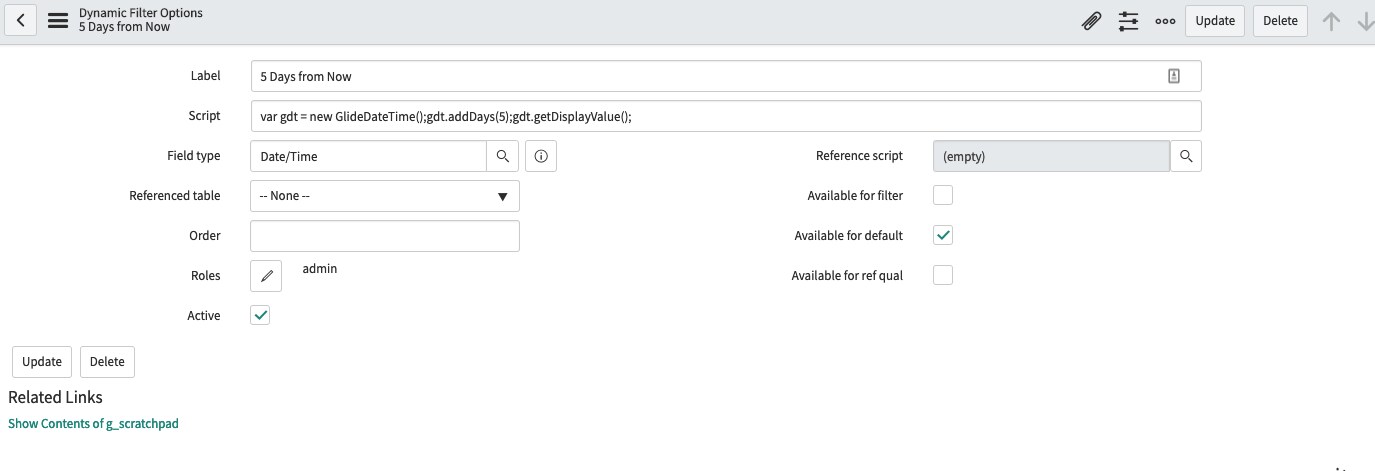
Task: Uncheck the Available for default checkbox
Action: [943, 236]
